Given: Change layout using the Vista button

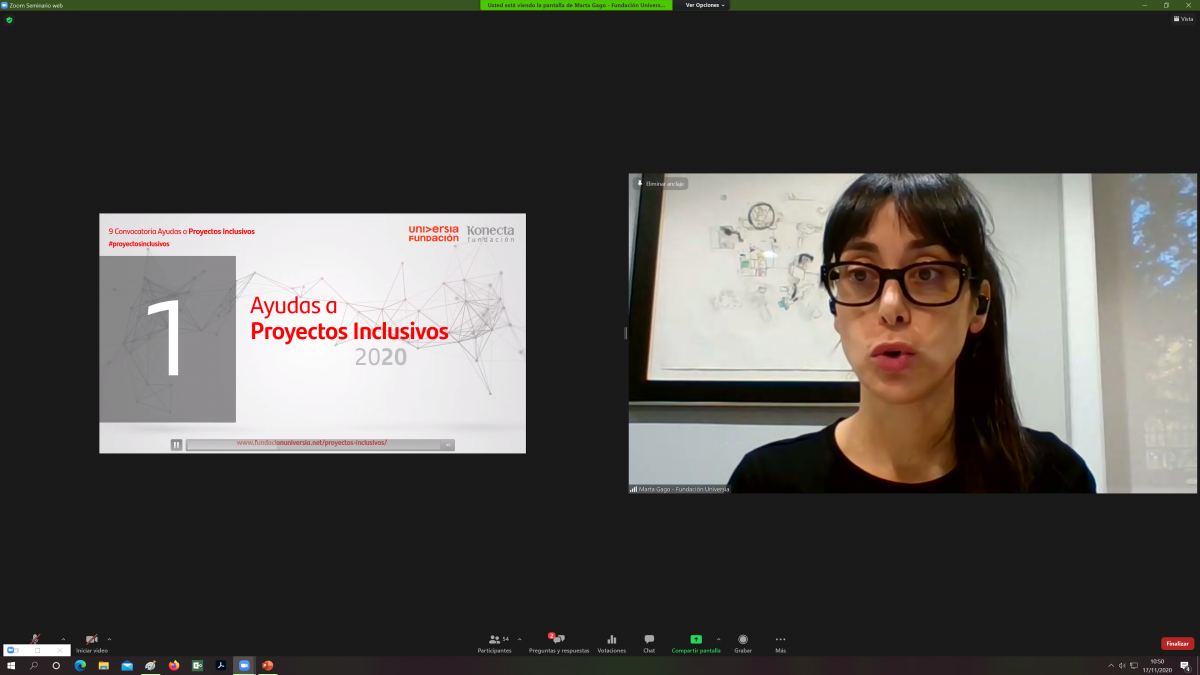Looking at the screenshot, I should click(x=1183, y=19).
